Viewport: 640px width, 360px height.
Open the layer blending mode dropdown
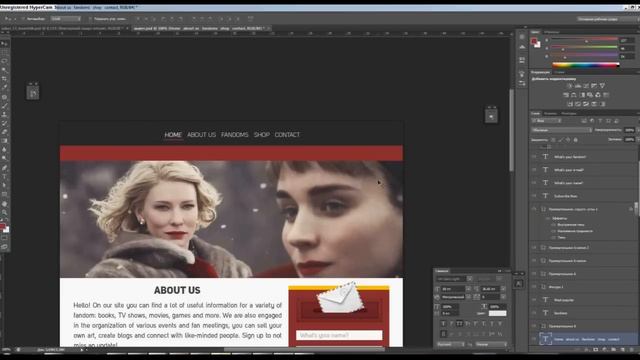click(561, 130)
